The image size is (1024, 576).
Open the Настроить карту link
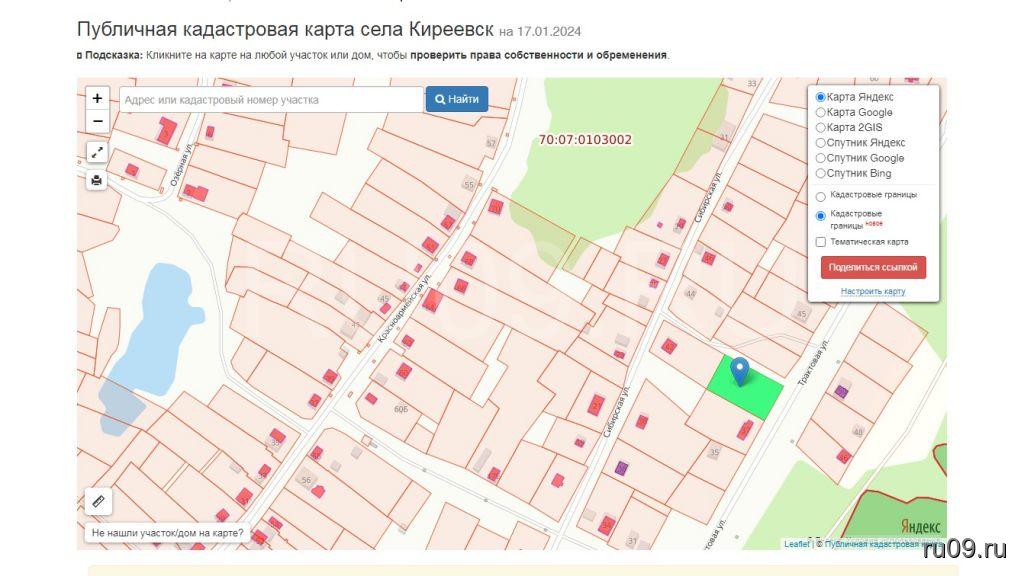click(873, 291)
